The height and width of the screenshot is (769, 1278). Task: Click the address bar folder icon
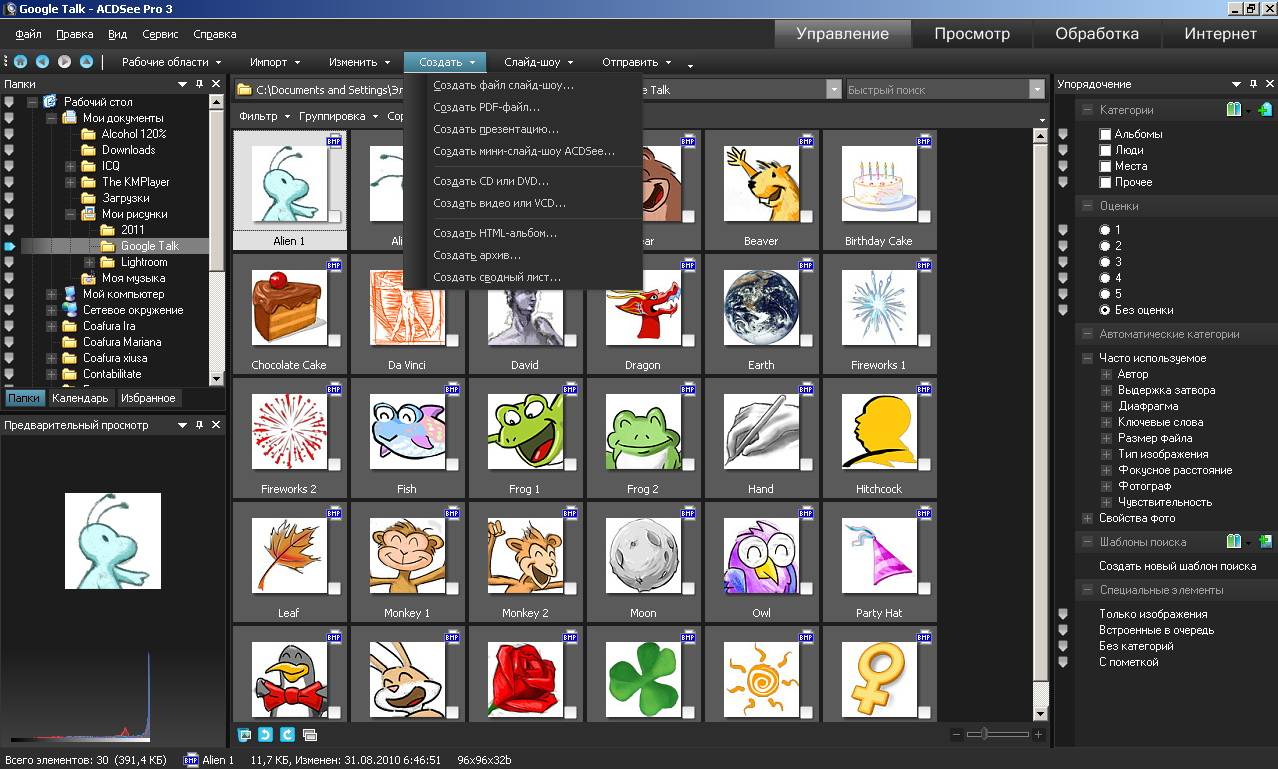point(244,90)
